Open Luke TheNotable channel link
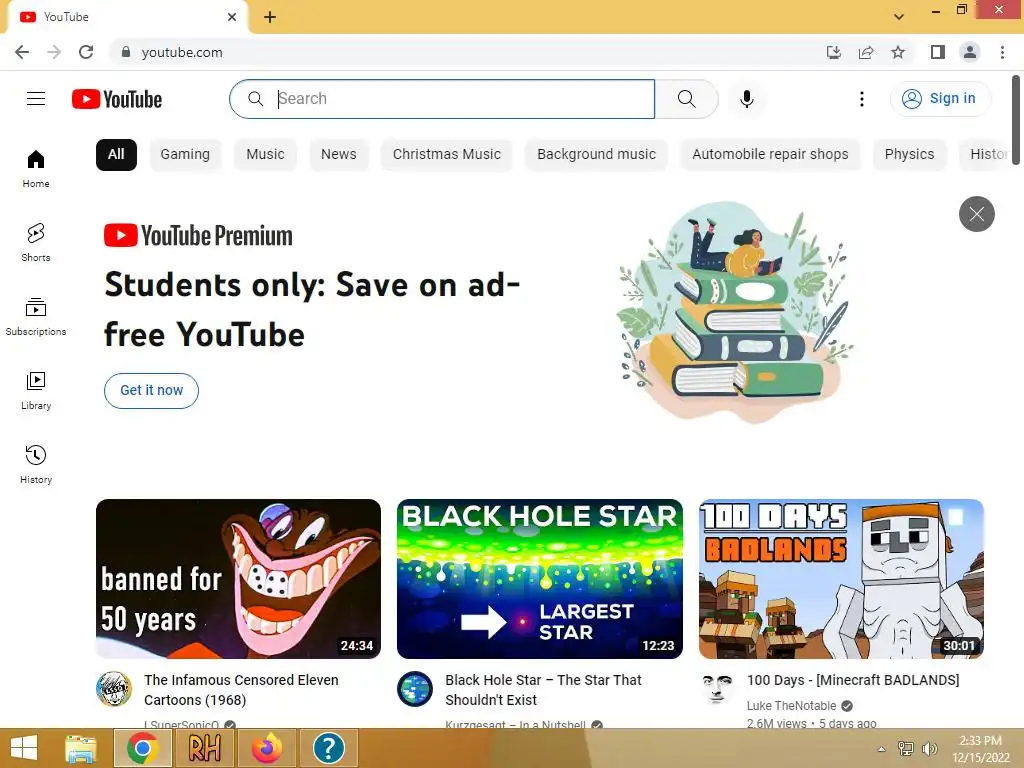The width and height of the screenshot is (1024, 768). click(792, 705)
